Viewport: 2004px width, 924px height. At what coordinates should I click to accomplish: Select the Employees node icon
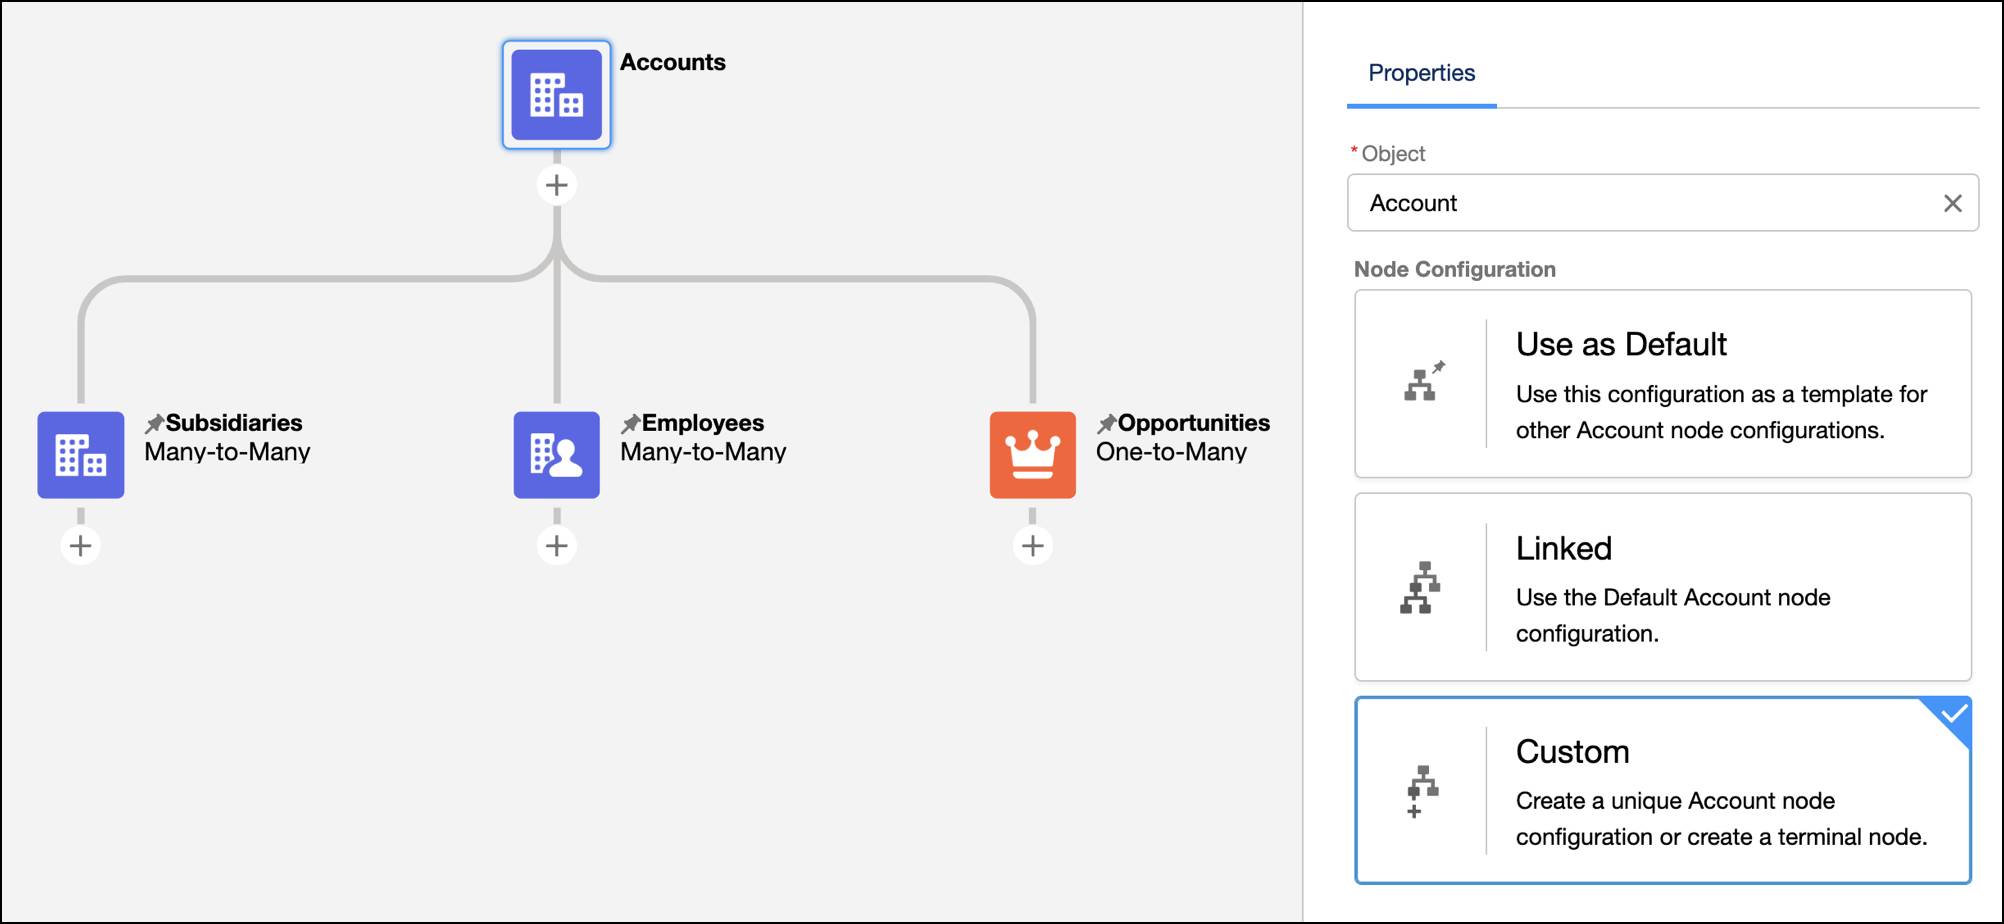click(556, 455)
